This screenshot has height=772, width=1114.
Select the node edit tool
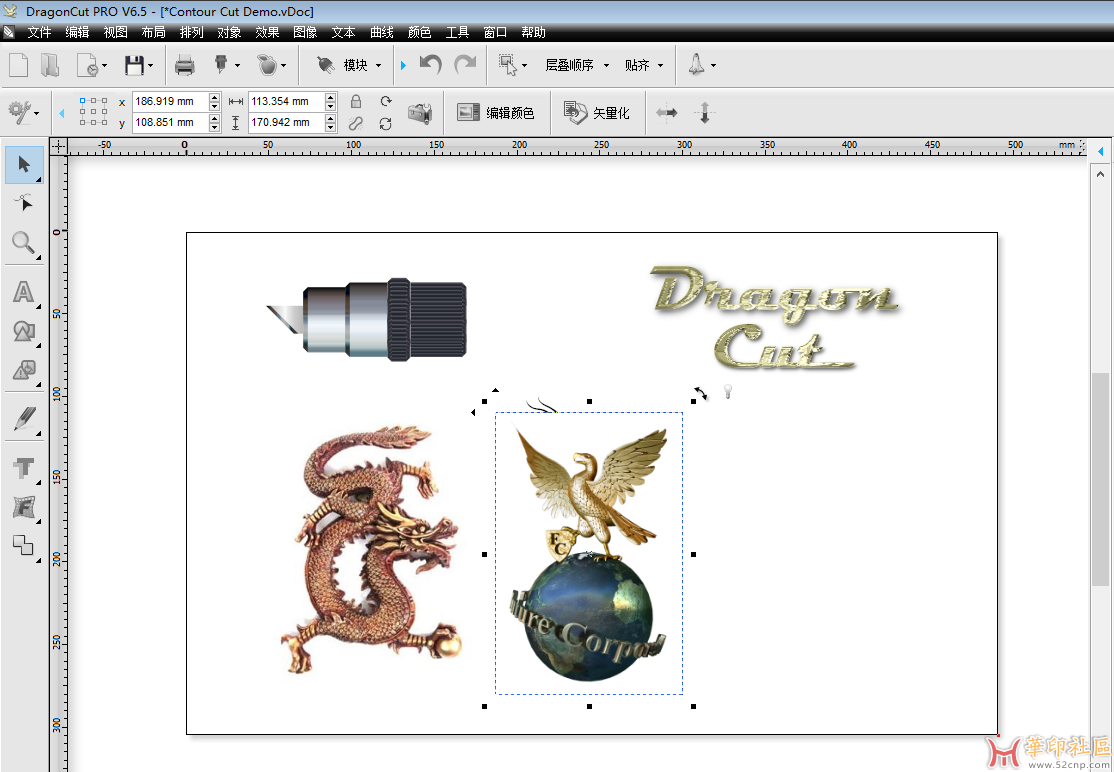pos(23,203)
